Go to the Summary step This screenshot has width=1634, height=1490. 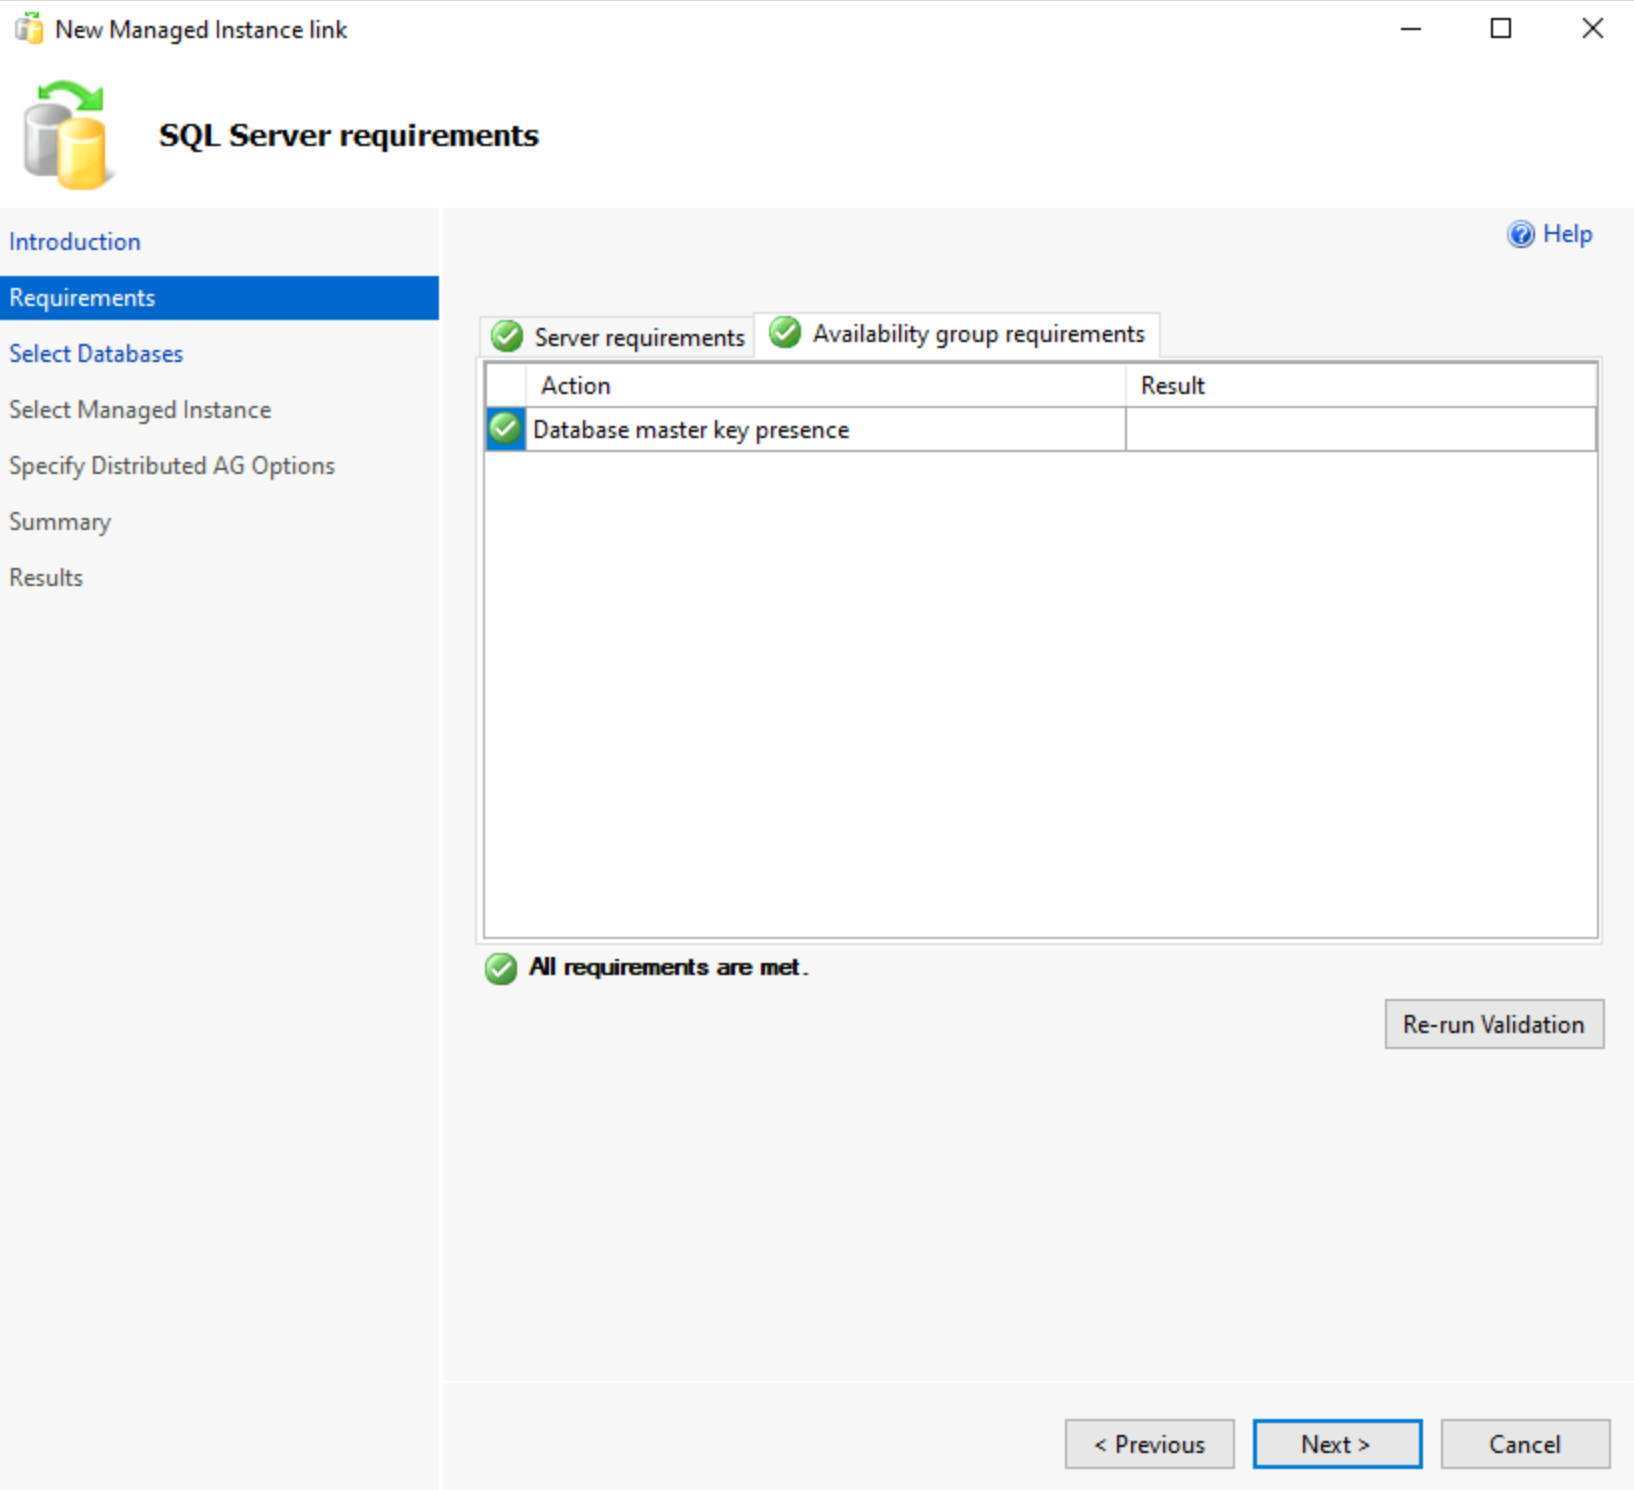point(60,521)
